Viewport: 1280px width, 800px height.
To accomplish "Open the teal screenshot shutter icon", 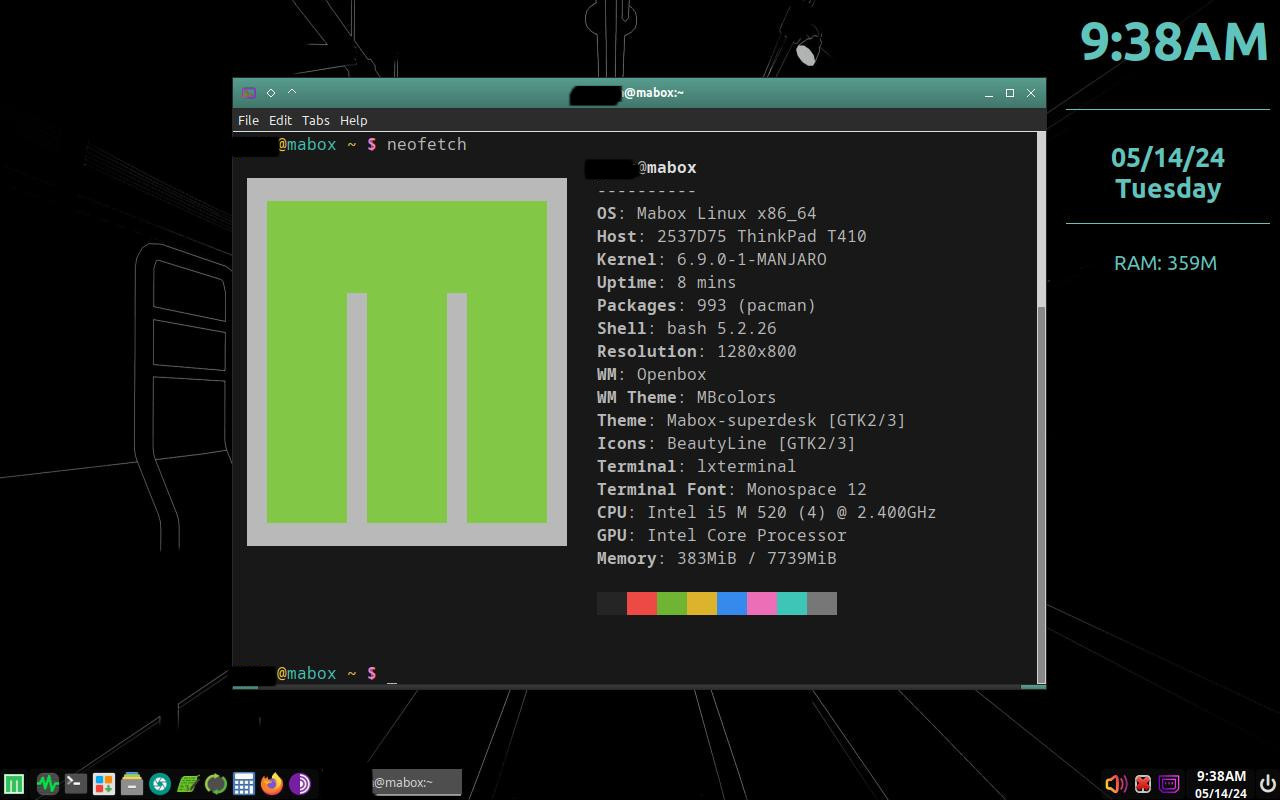I will click(x=159, y=783).
